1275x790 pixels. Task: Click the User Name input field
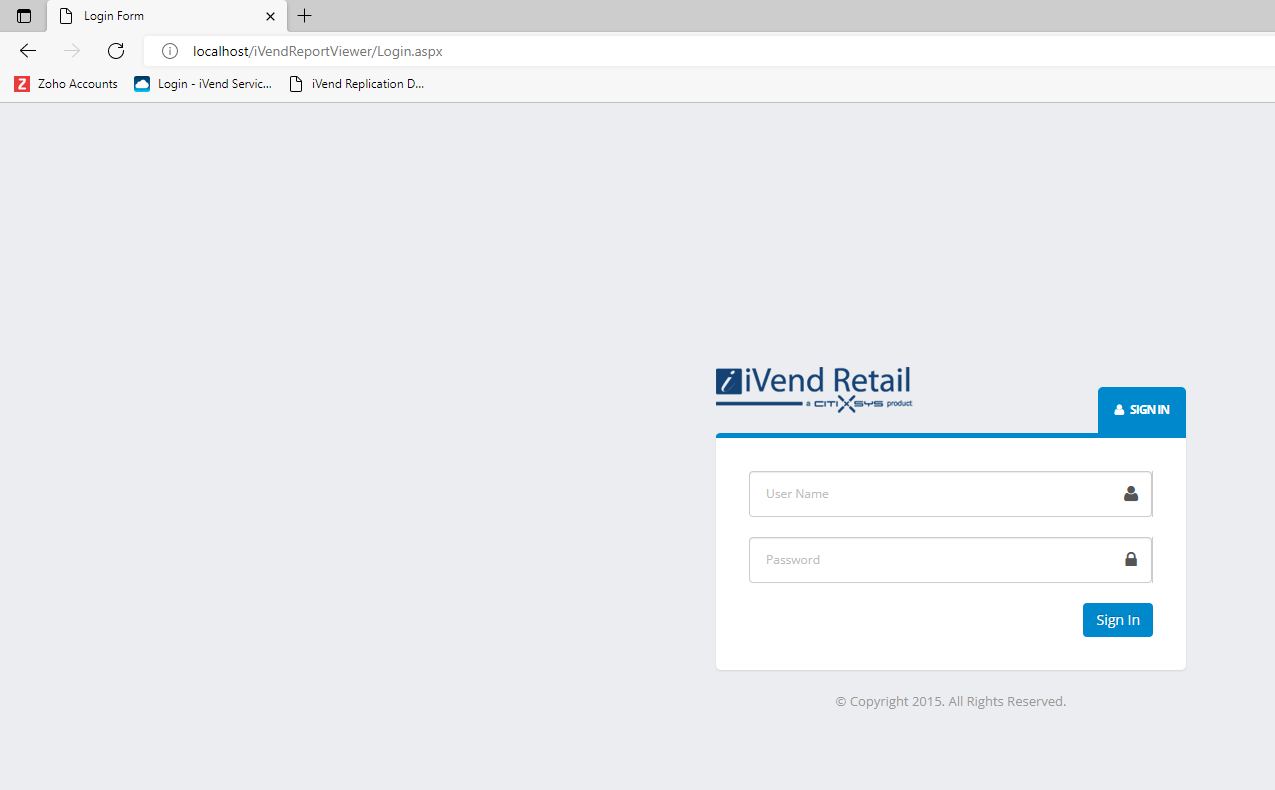point(951,494)
